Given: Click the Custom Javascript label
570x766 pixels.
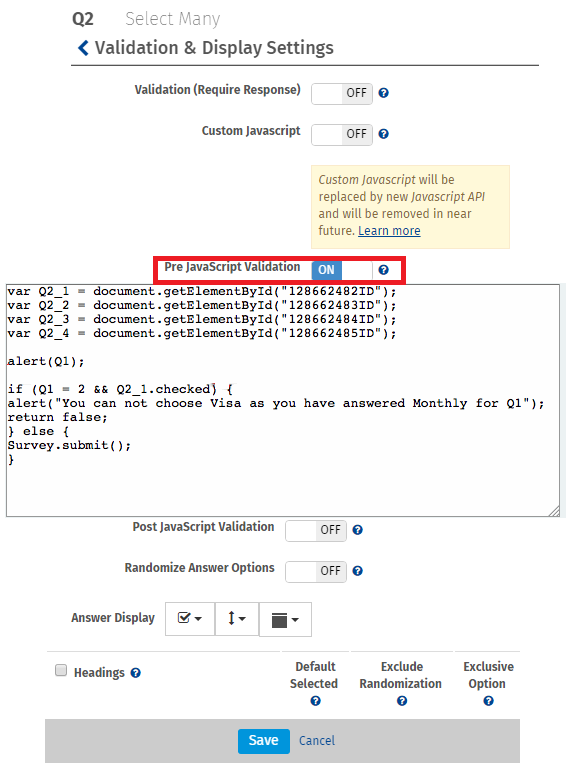Looking at the screenshot, I should 251,131.
